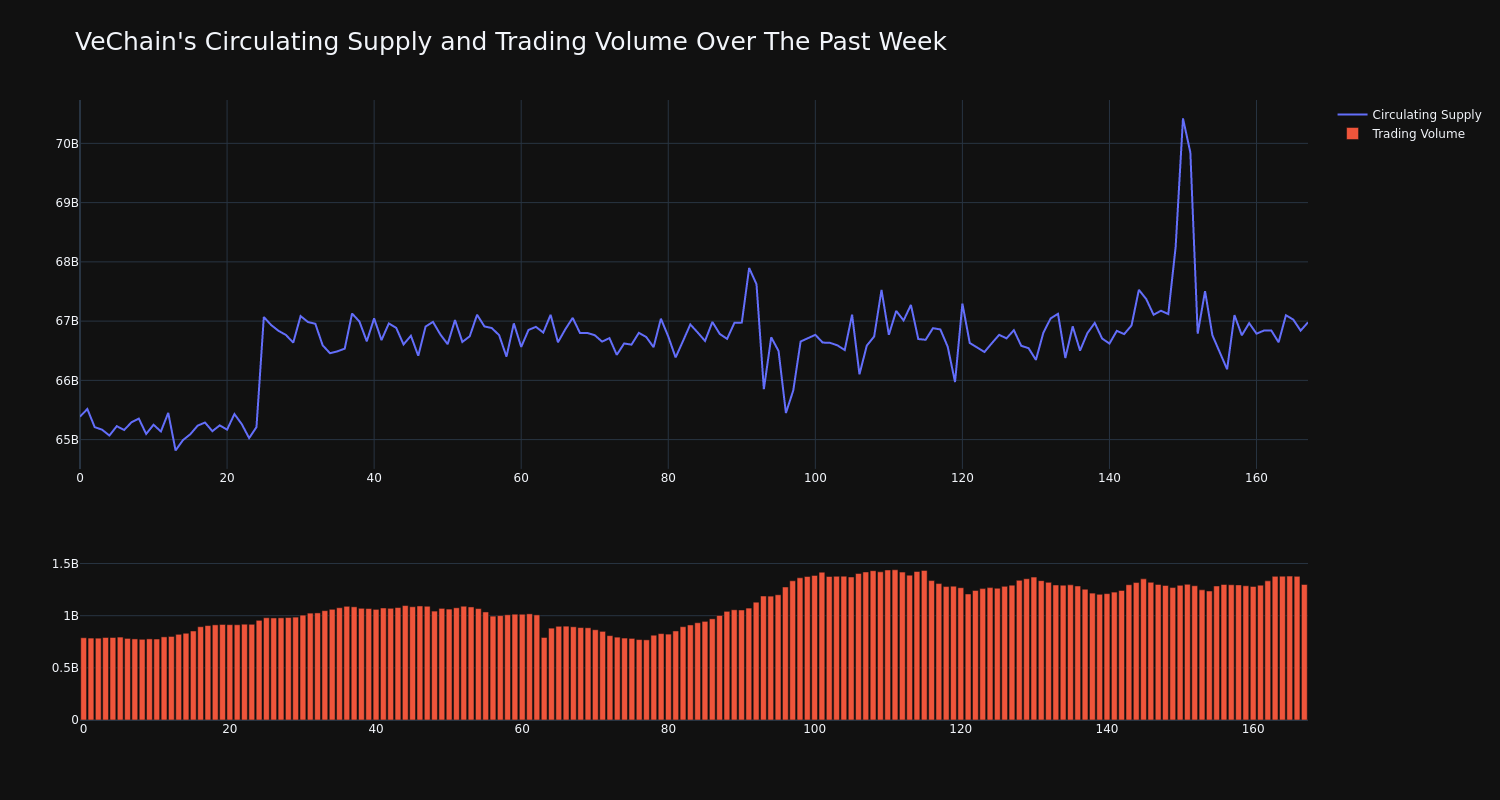Click the 65B label on supply axis
The image size is (1500, 800).
[66, 440]
